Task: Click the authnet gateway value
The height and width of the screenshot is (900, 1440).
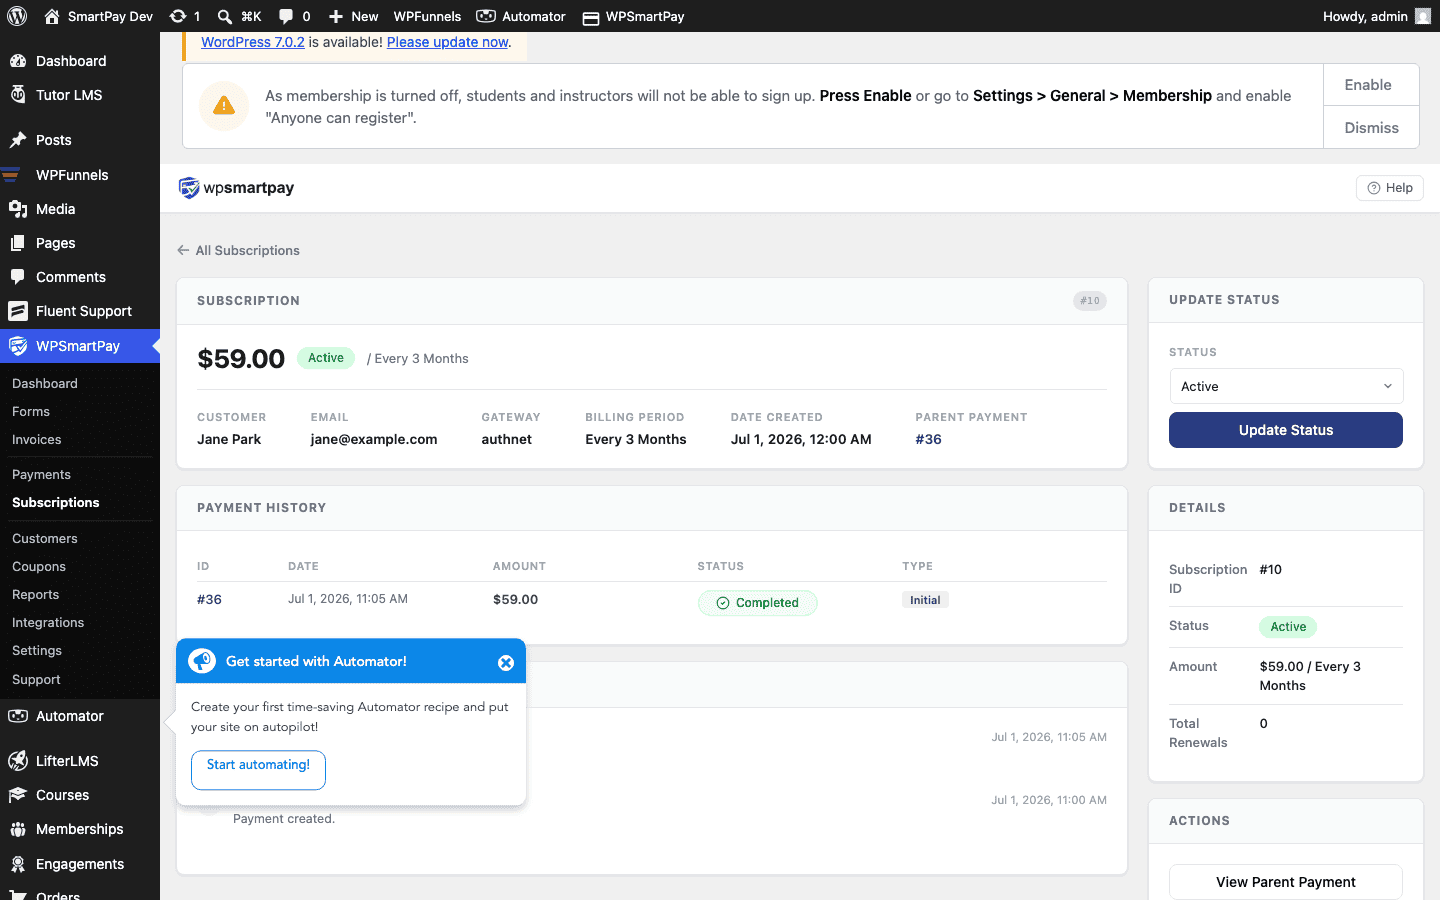Action: [507, 439]
